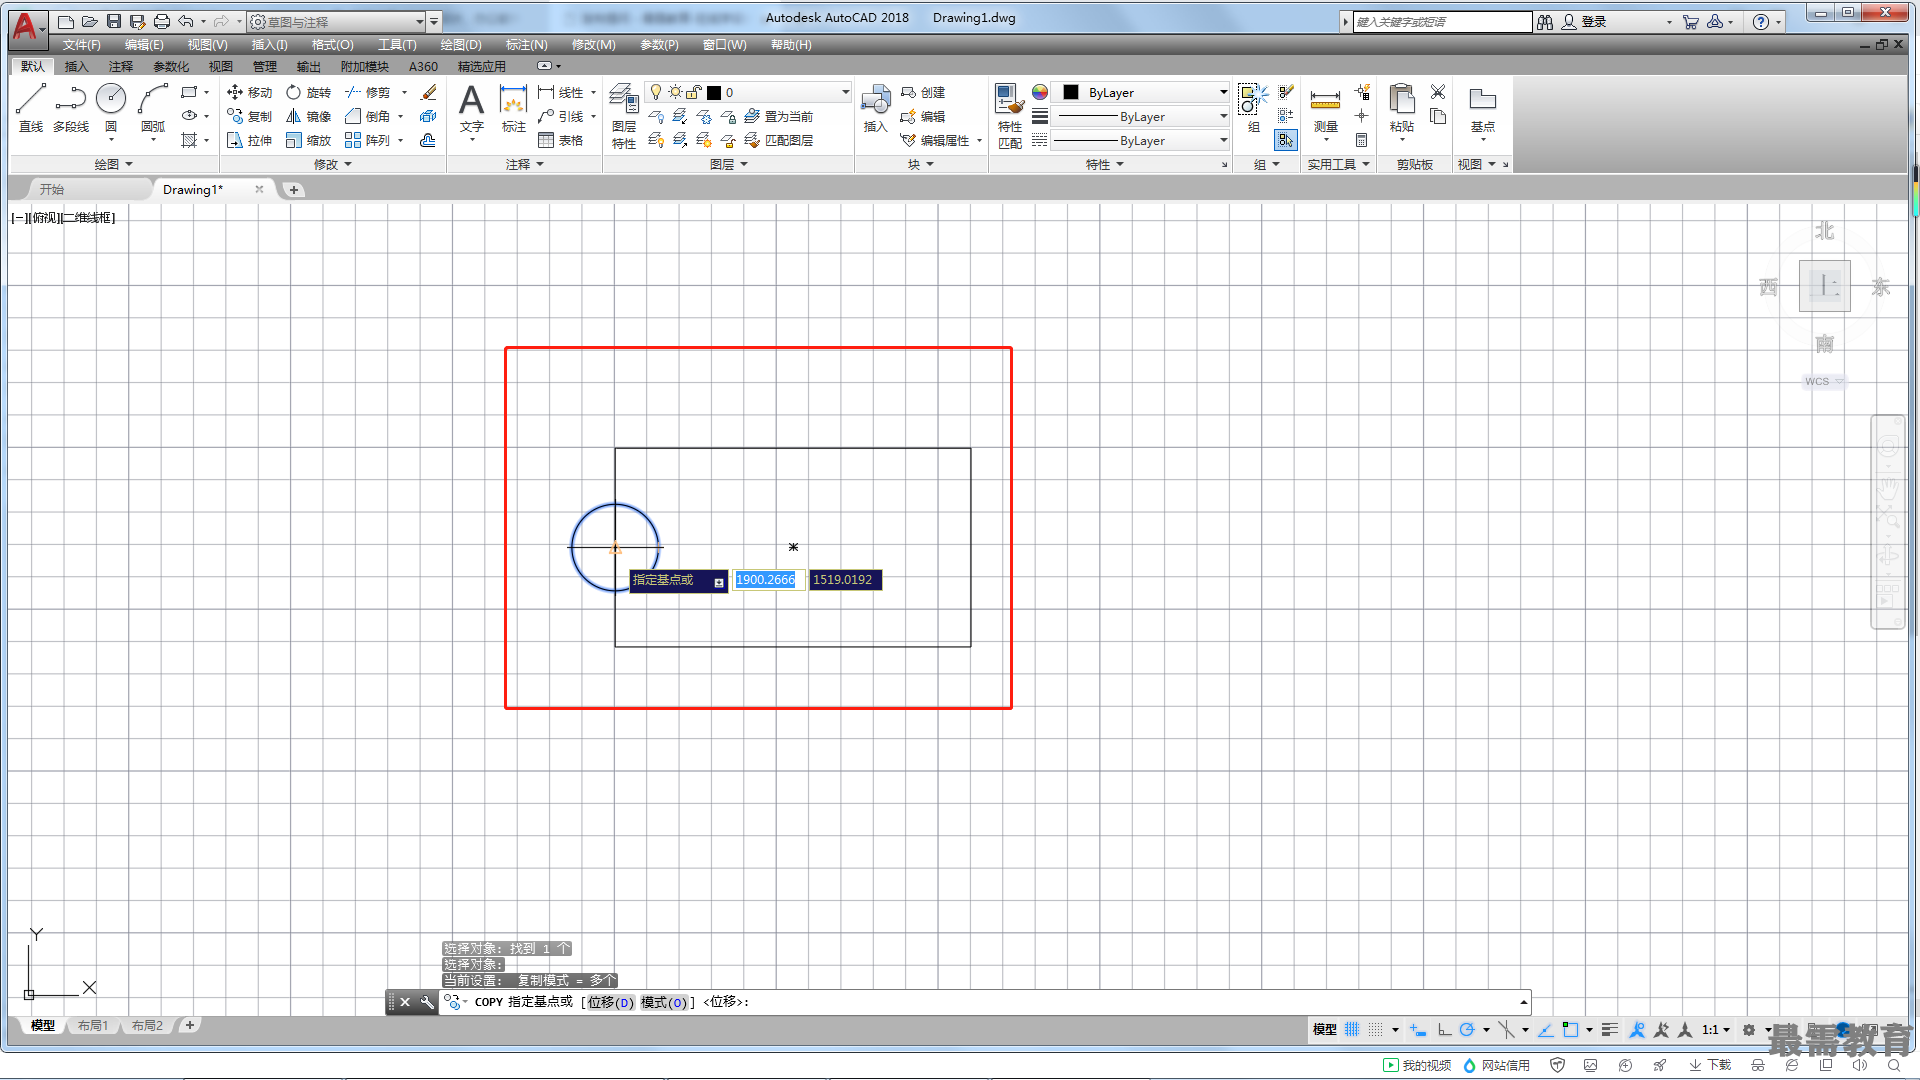Click the Save icon in quick access toolbar
1920x1080 pixels.
114,21
